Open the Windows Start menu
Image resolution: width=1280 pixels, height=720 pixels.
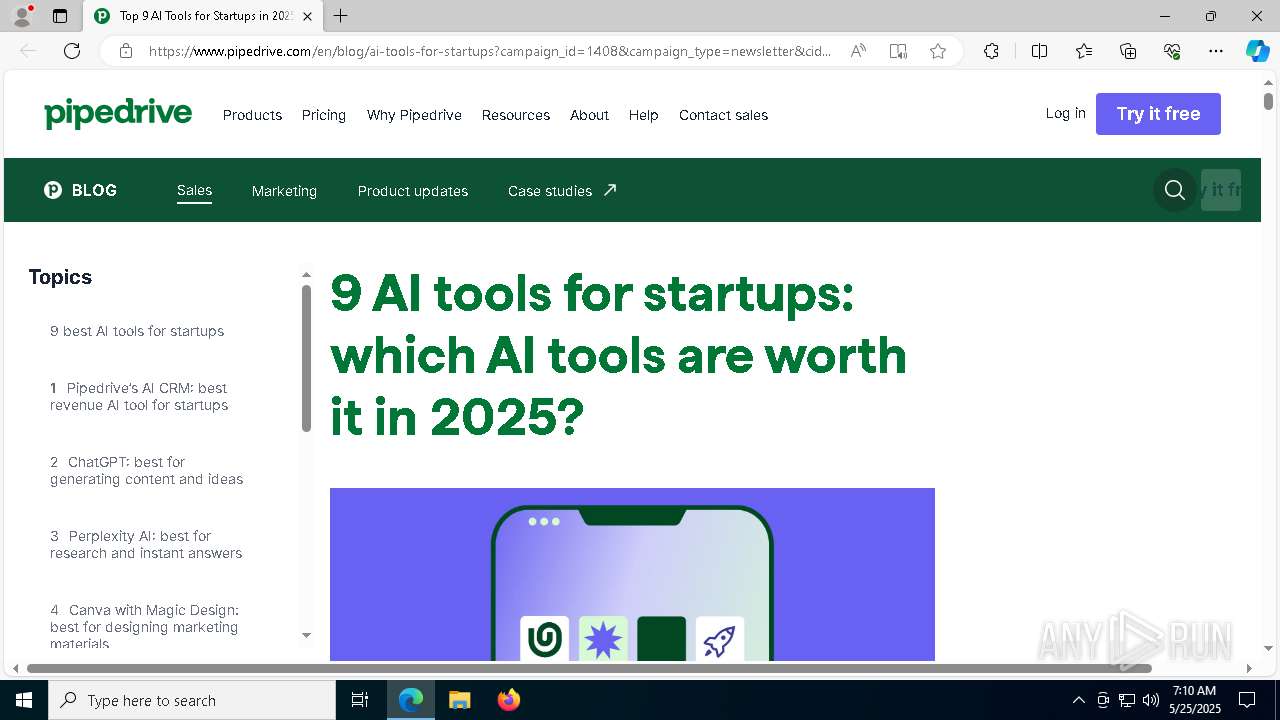pos(24,700)
